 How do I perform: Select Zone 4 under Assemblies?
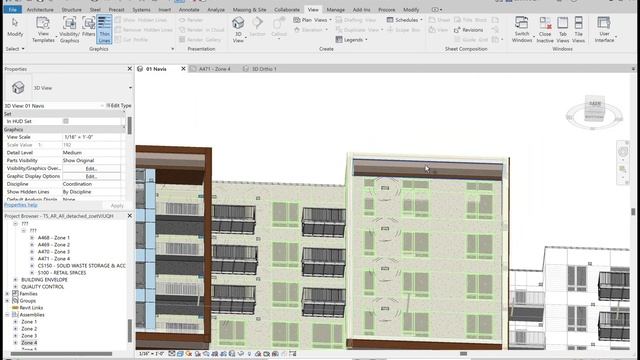(29, 343)
